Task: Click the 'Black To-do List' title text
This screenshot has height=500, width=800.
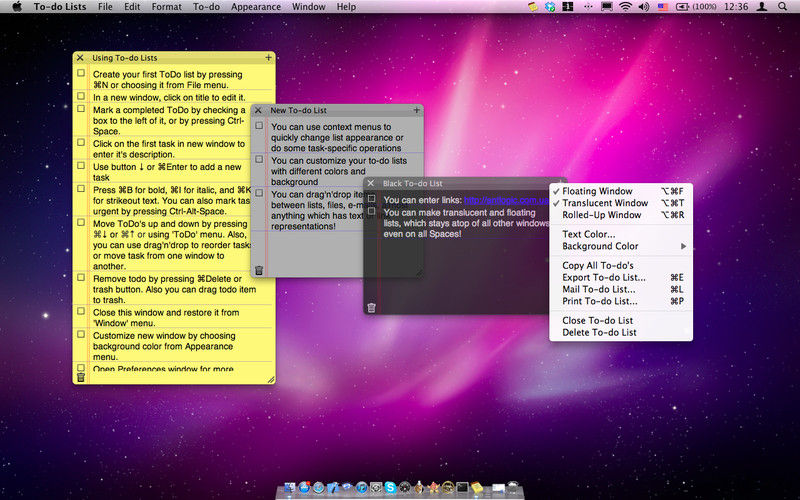Action: [x=412, y=183]
